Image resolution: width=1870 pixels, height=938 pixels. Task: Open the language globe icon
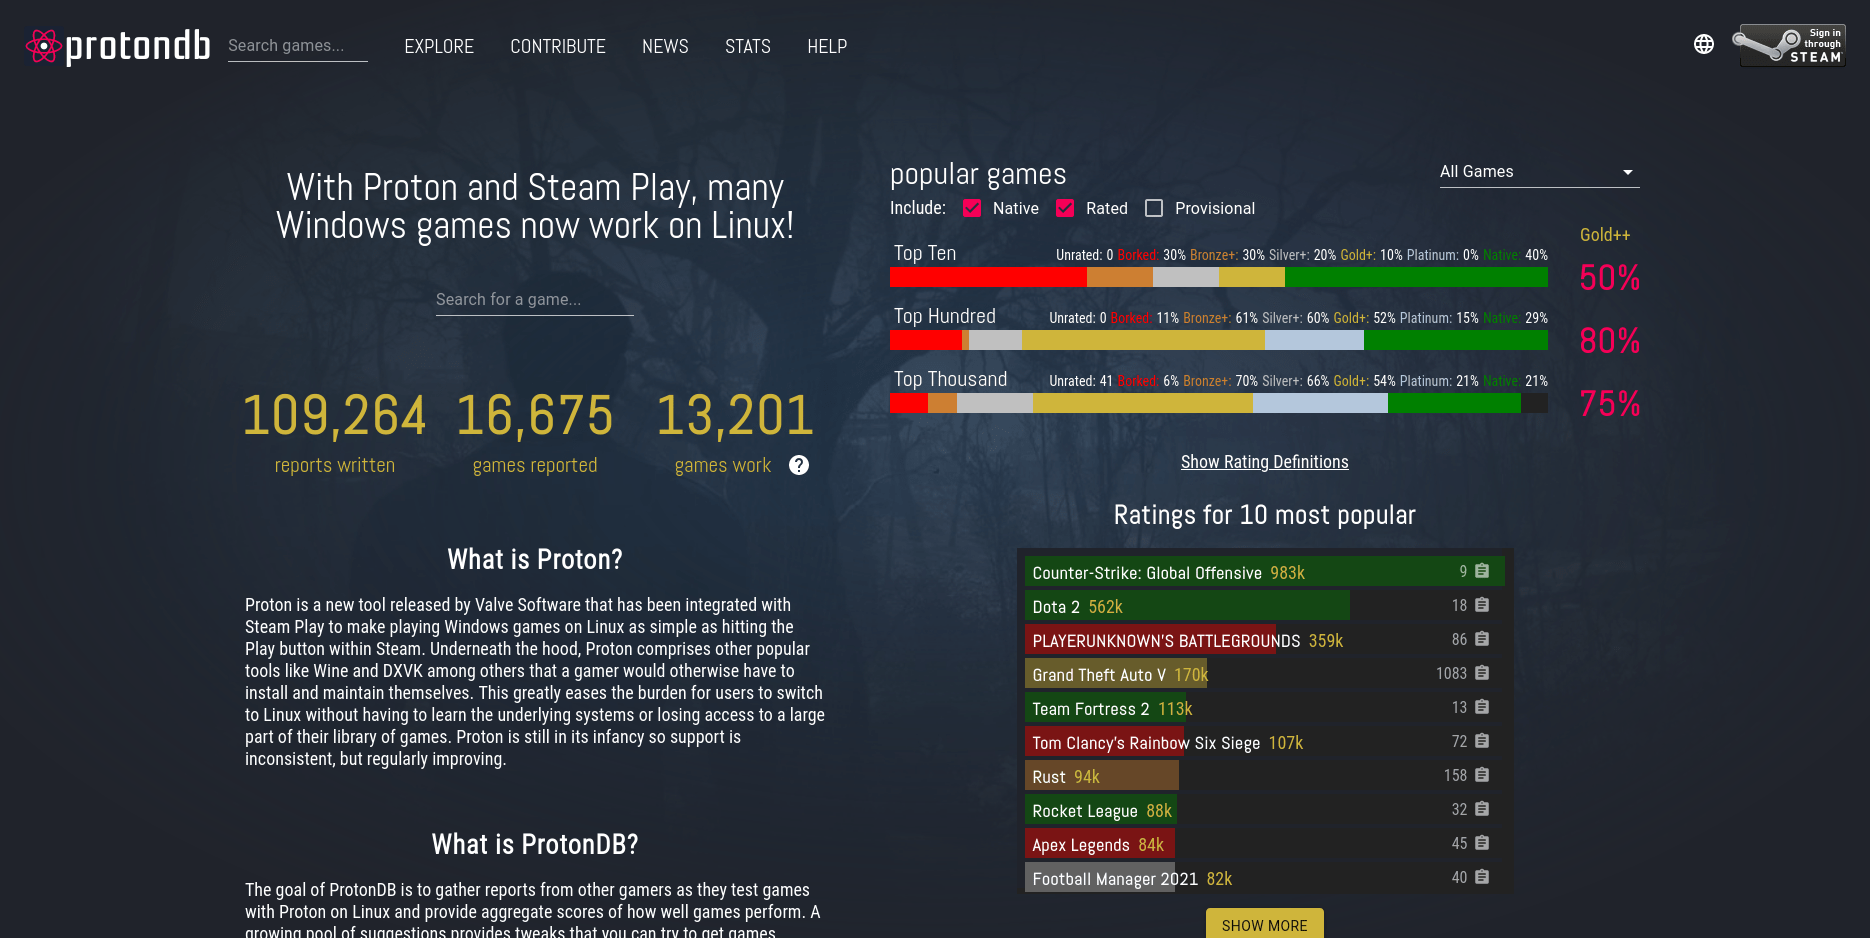pyautogui.click(x=1704, y=44)
